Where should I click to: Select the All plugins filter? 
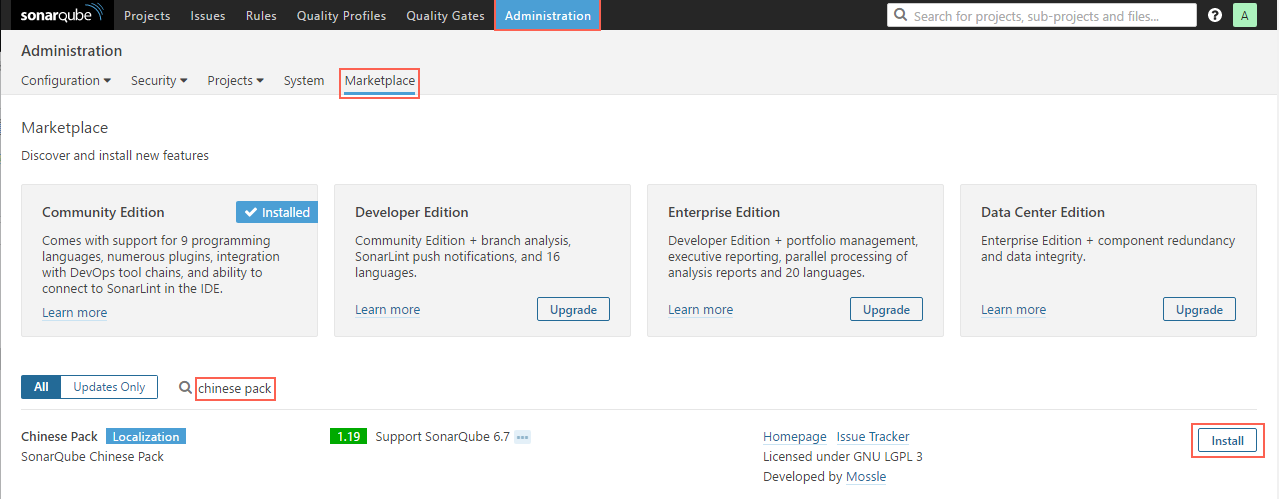point(41,387)
